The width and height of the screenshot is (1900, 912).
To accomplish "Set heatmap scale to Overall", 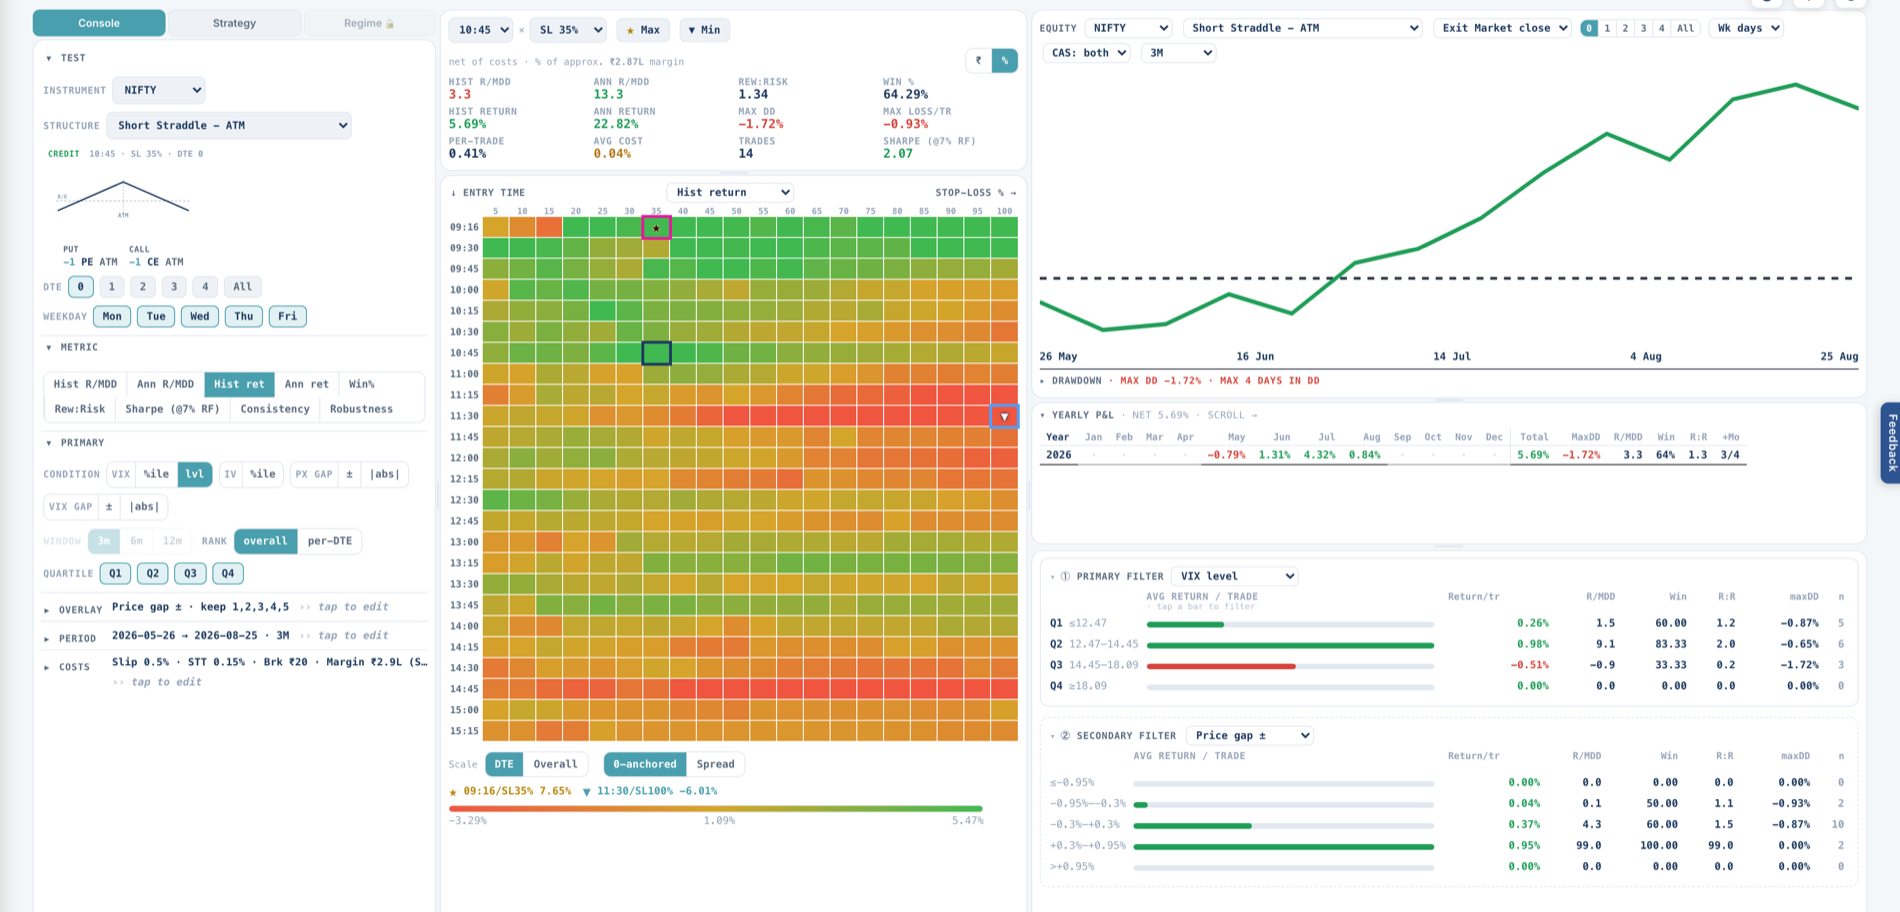I will point(555,764).
